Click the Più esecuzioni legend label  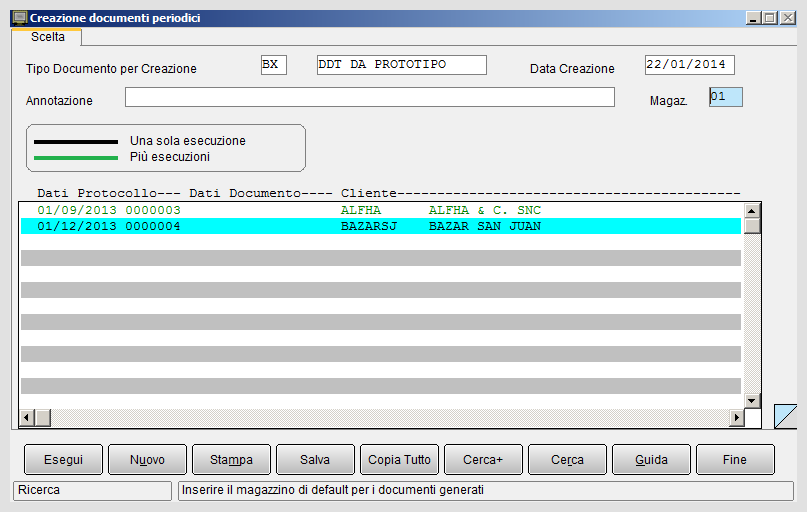coord(170,156)
